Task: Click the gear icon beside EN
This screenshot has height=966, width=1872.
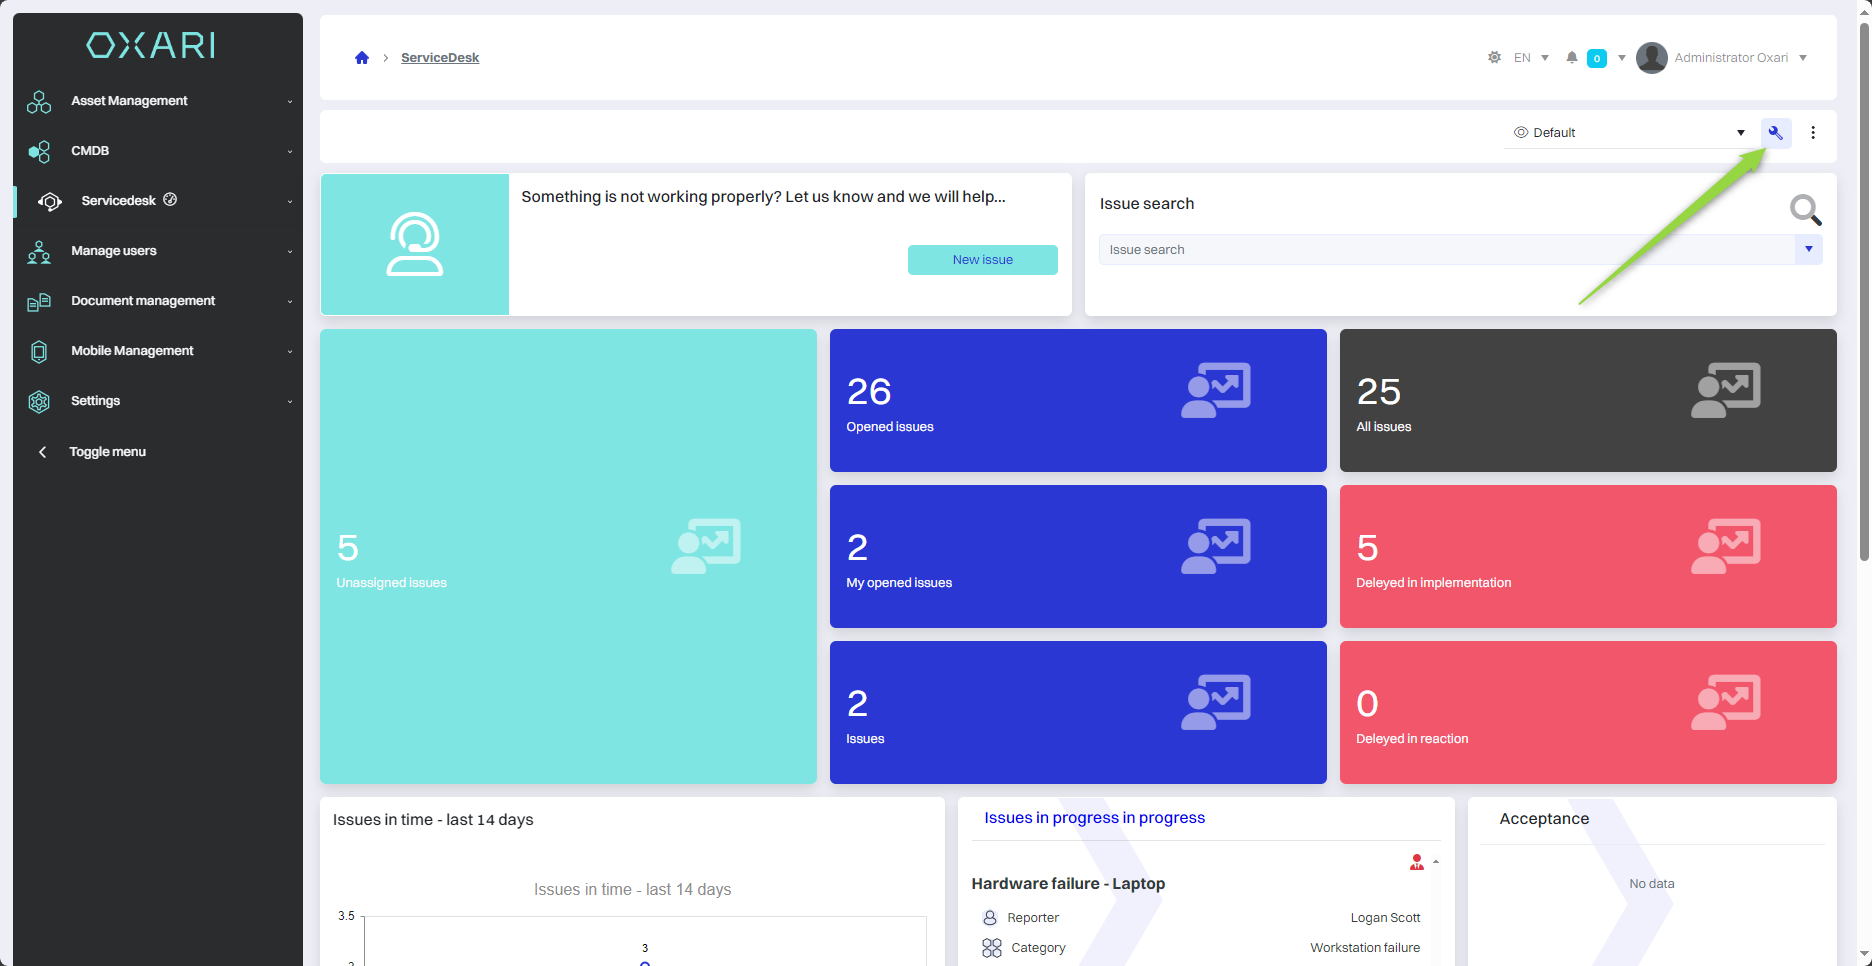Action: coord(1494,58)
